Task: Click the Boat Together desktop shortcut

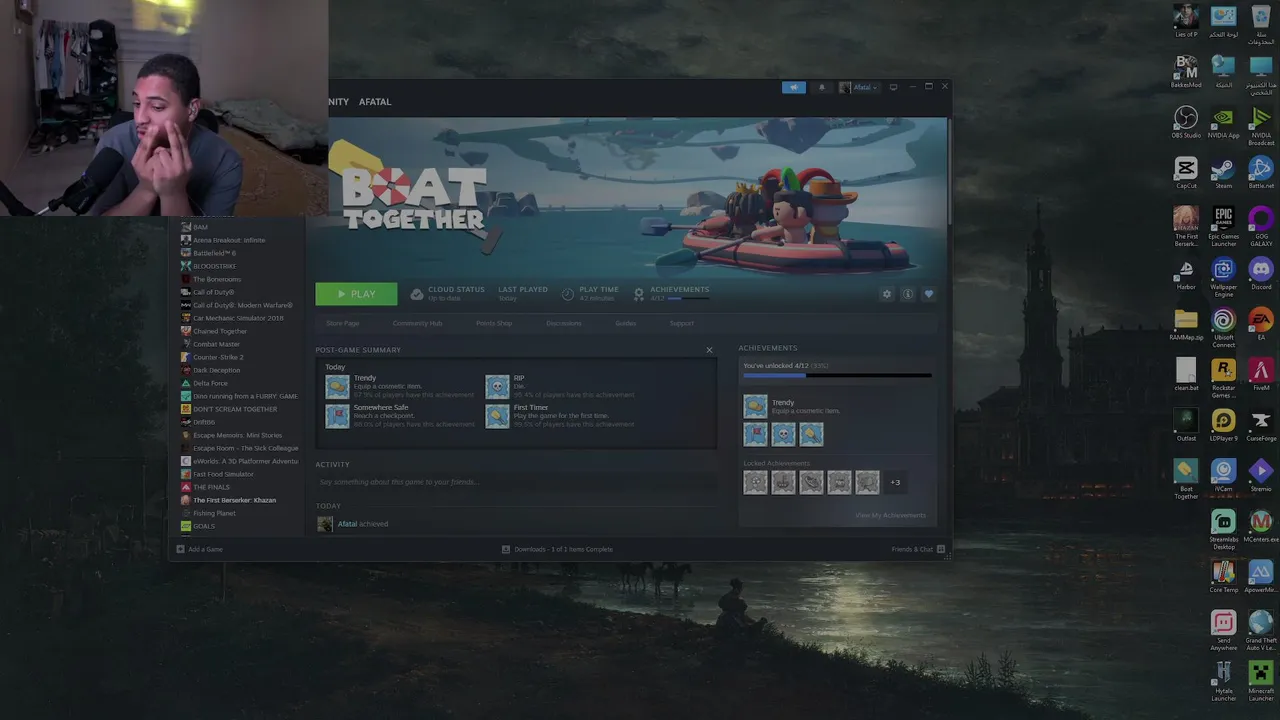Action: coord(1186,479)
